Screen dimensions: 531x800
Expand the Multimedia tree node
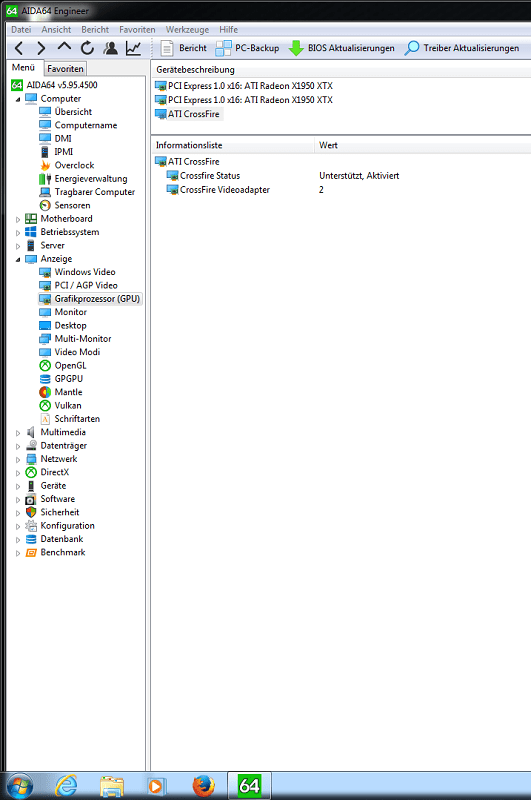click(x=18, y=433)
